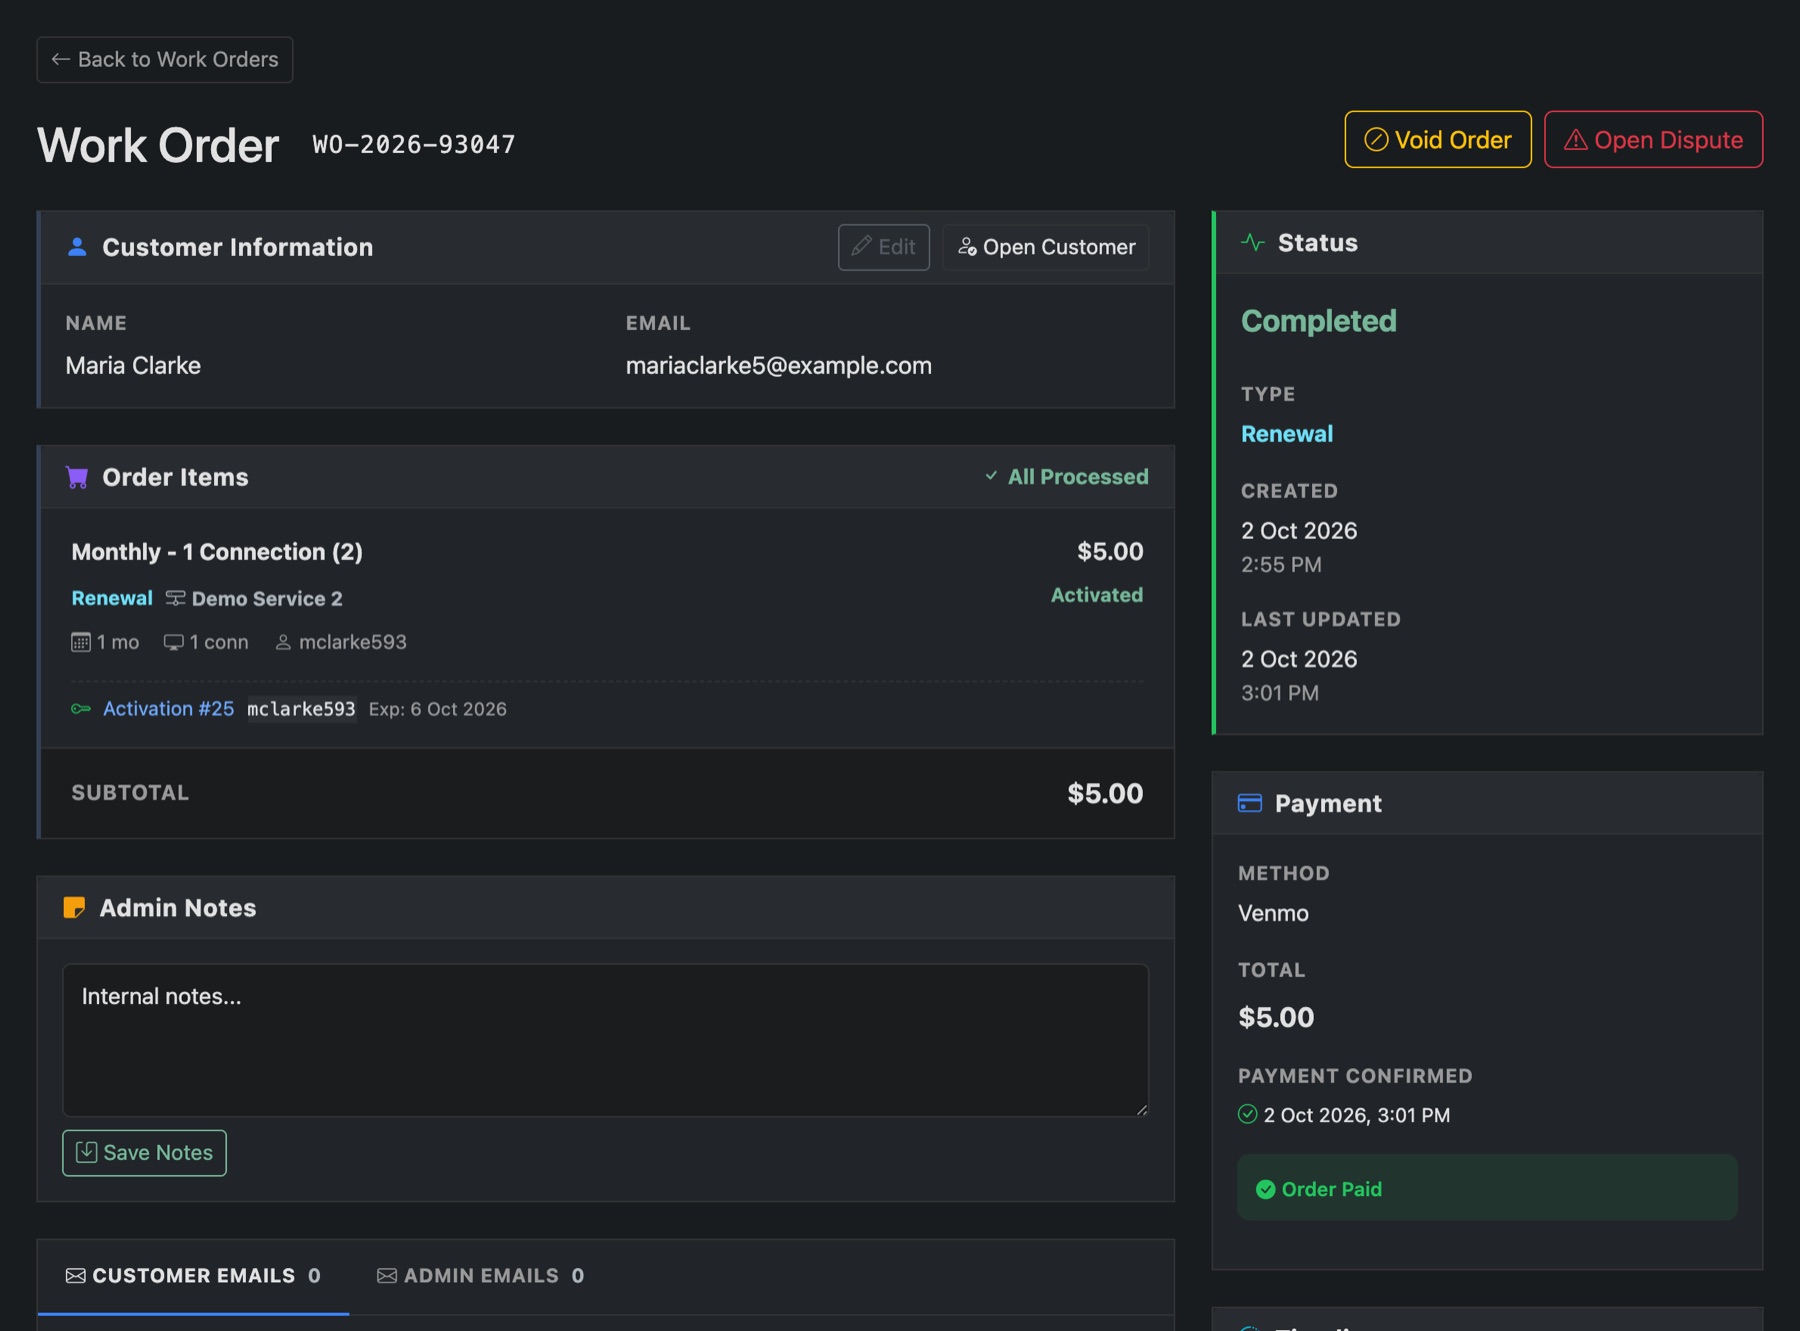
Task: Click the work order number WO-2026-93047
Action: pos(414,145)
